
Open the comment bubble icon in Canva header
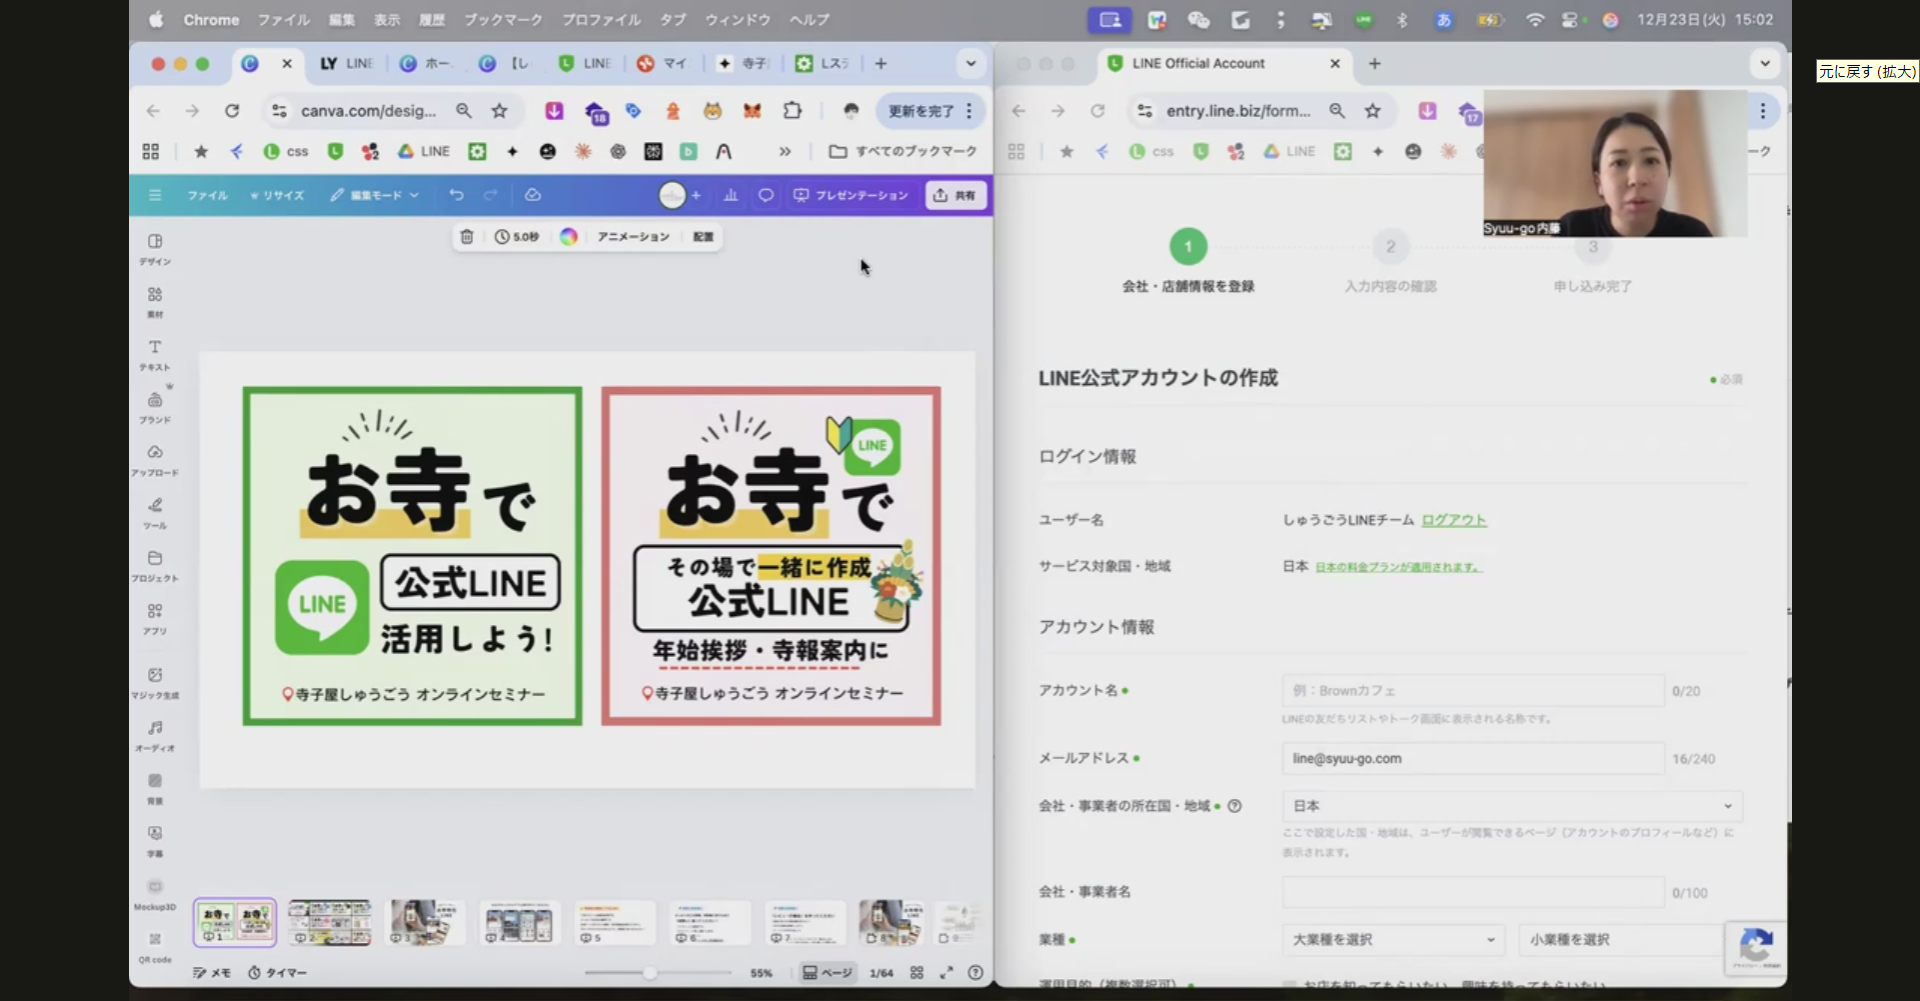pos(765,195)
